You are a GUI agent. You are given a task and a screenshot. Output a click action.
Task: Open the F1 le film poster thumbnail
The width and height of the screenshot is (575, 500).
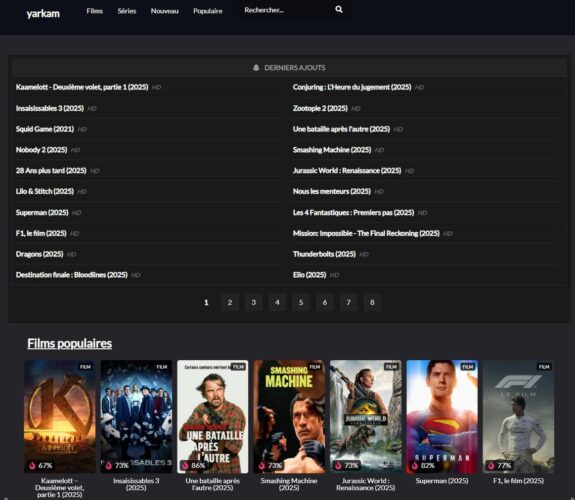(x=519, y=416)
